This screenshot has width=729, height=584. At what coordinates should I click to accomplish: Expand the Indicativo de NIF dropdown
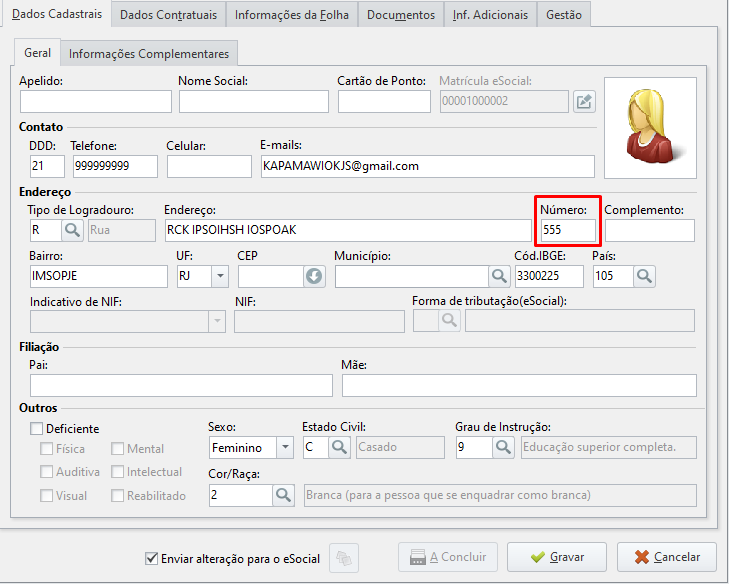(x=217, y=321)
